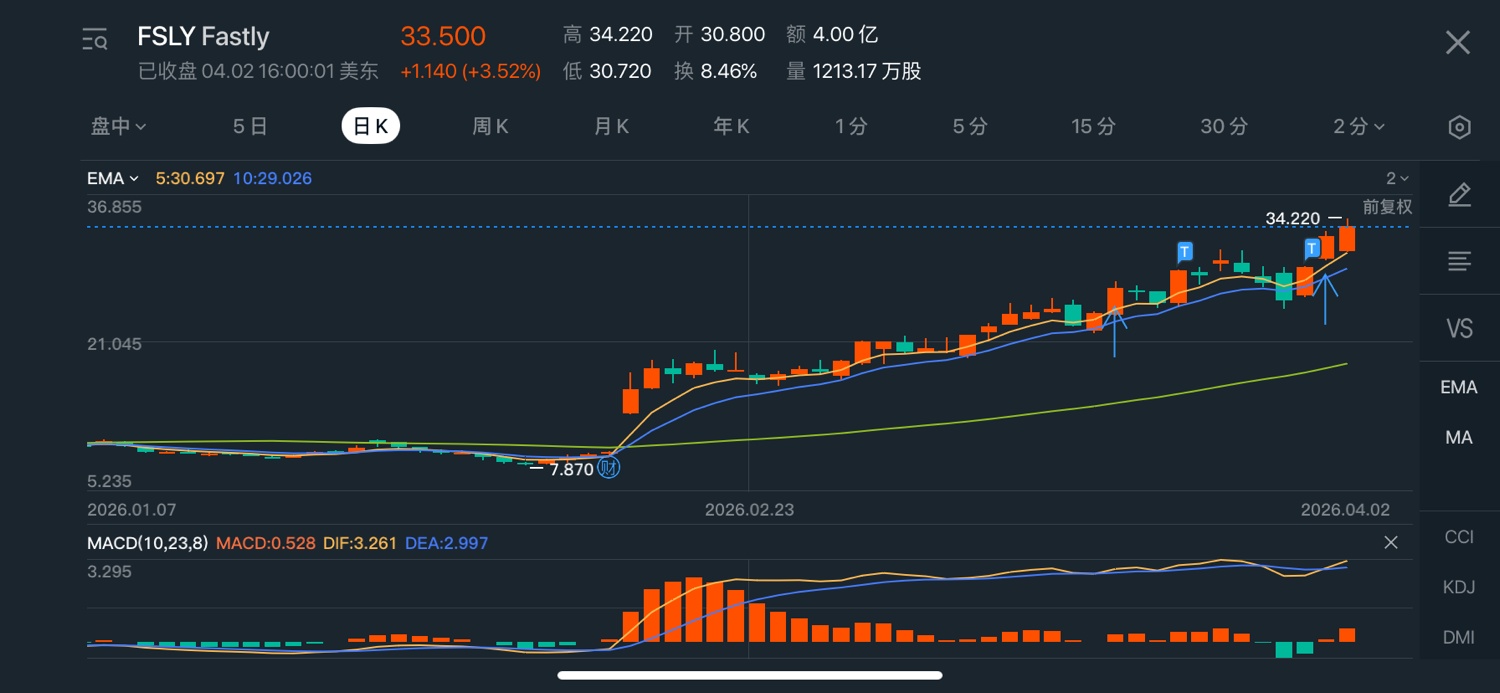Open the lines list menu icon
Screen dimensions: 1500x693
pyautogui.click(x=1459, y=262)
